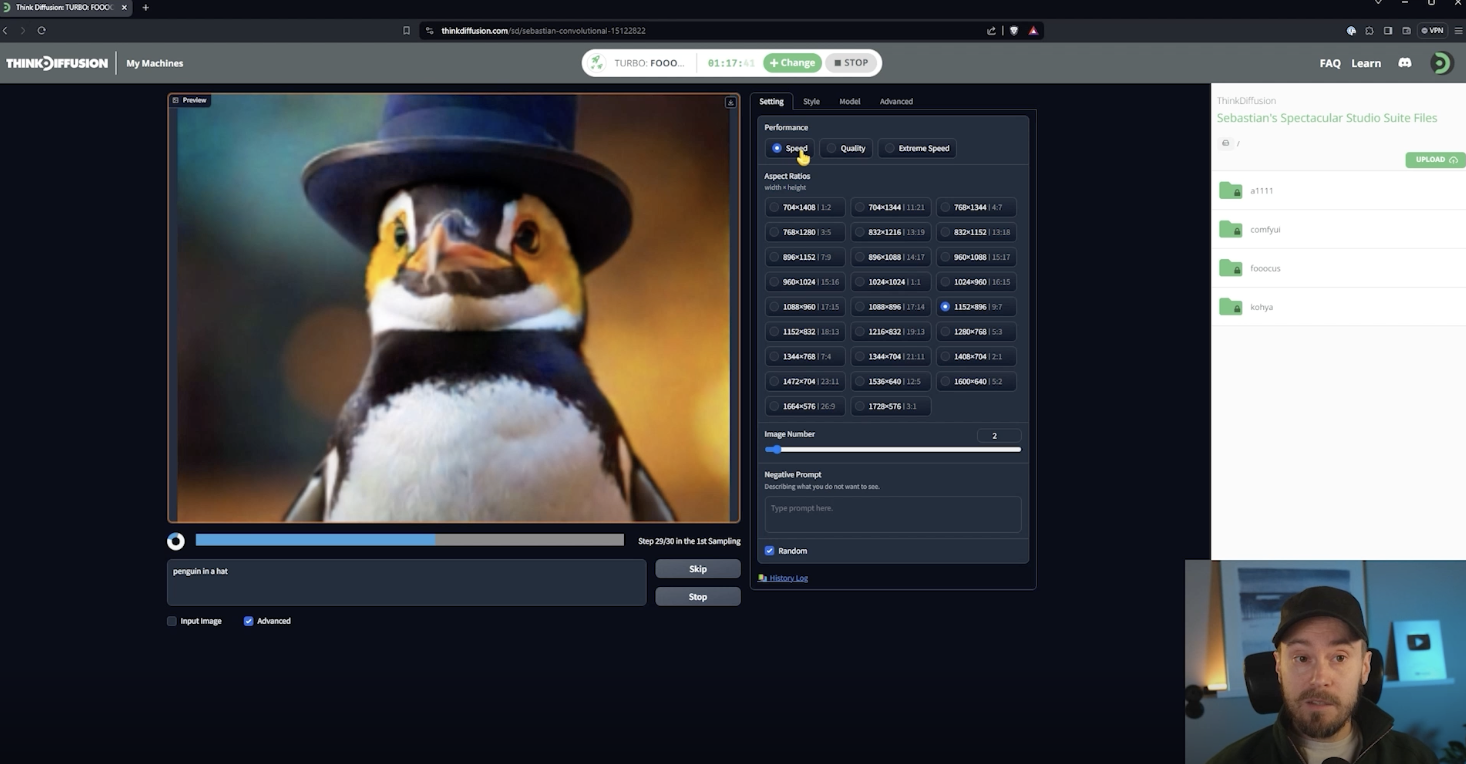Open the browser extensions puzzle icon
This screenshot has height=764, width=1466.
1369,31
